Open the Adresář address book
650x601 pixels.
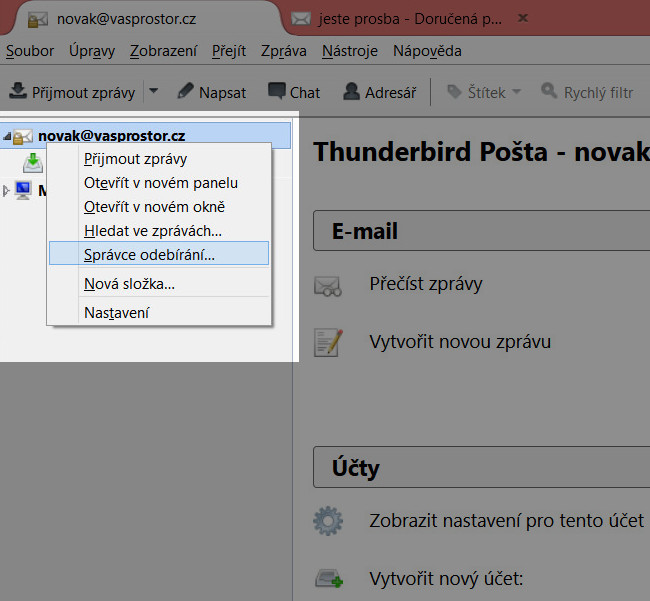pos(380,92)
